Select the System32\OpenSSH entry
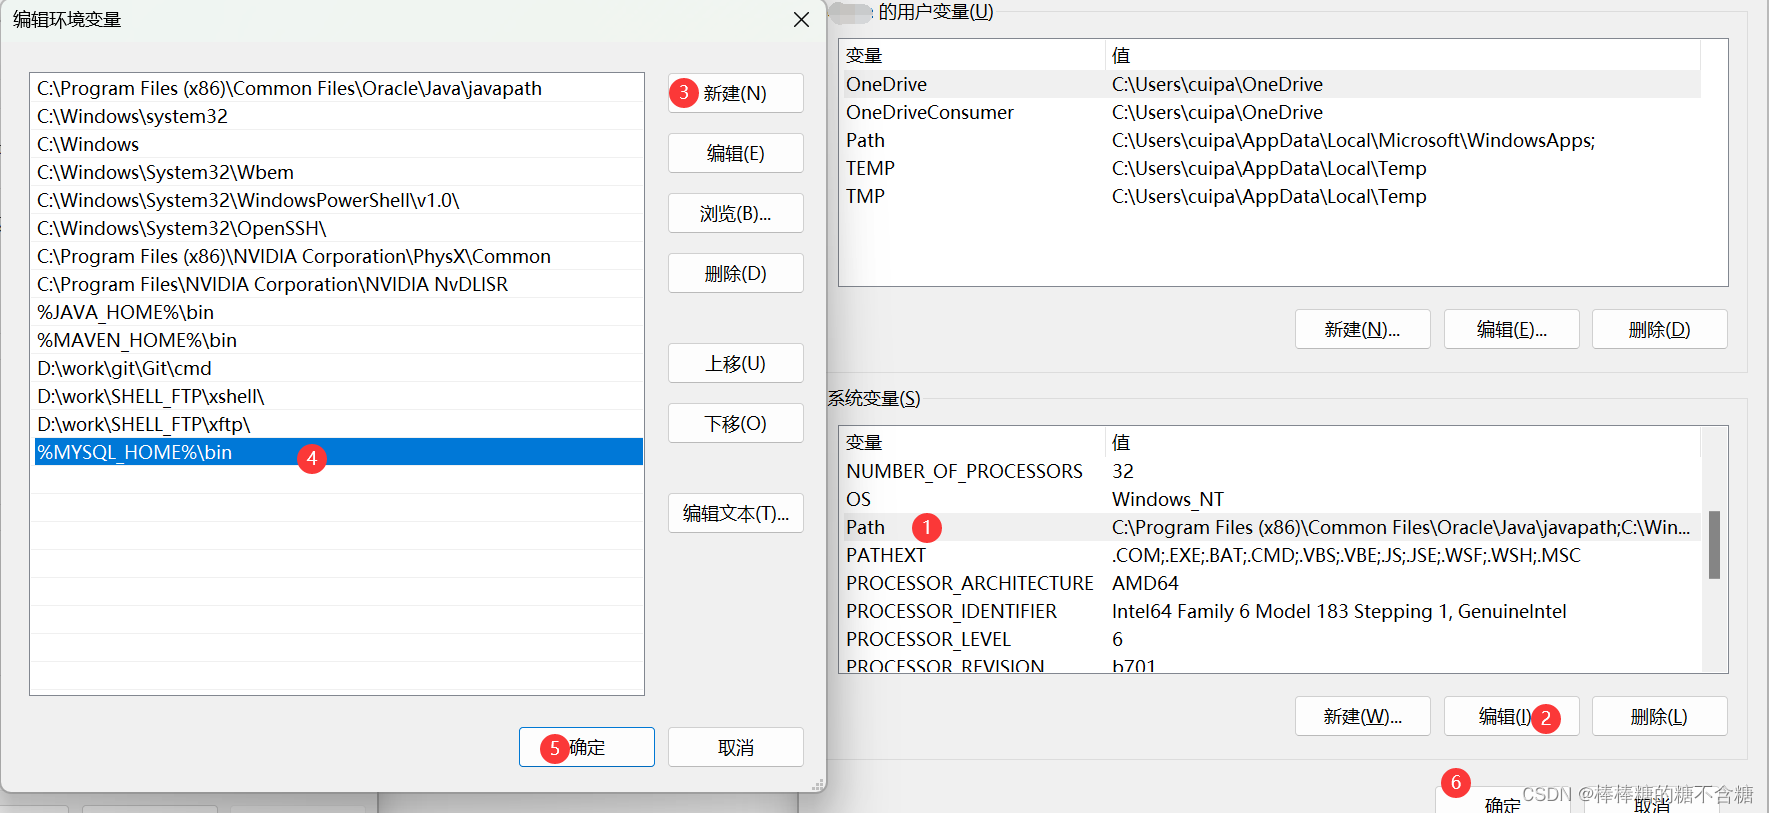 338,228
